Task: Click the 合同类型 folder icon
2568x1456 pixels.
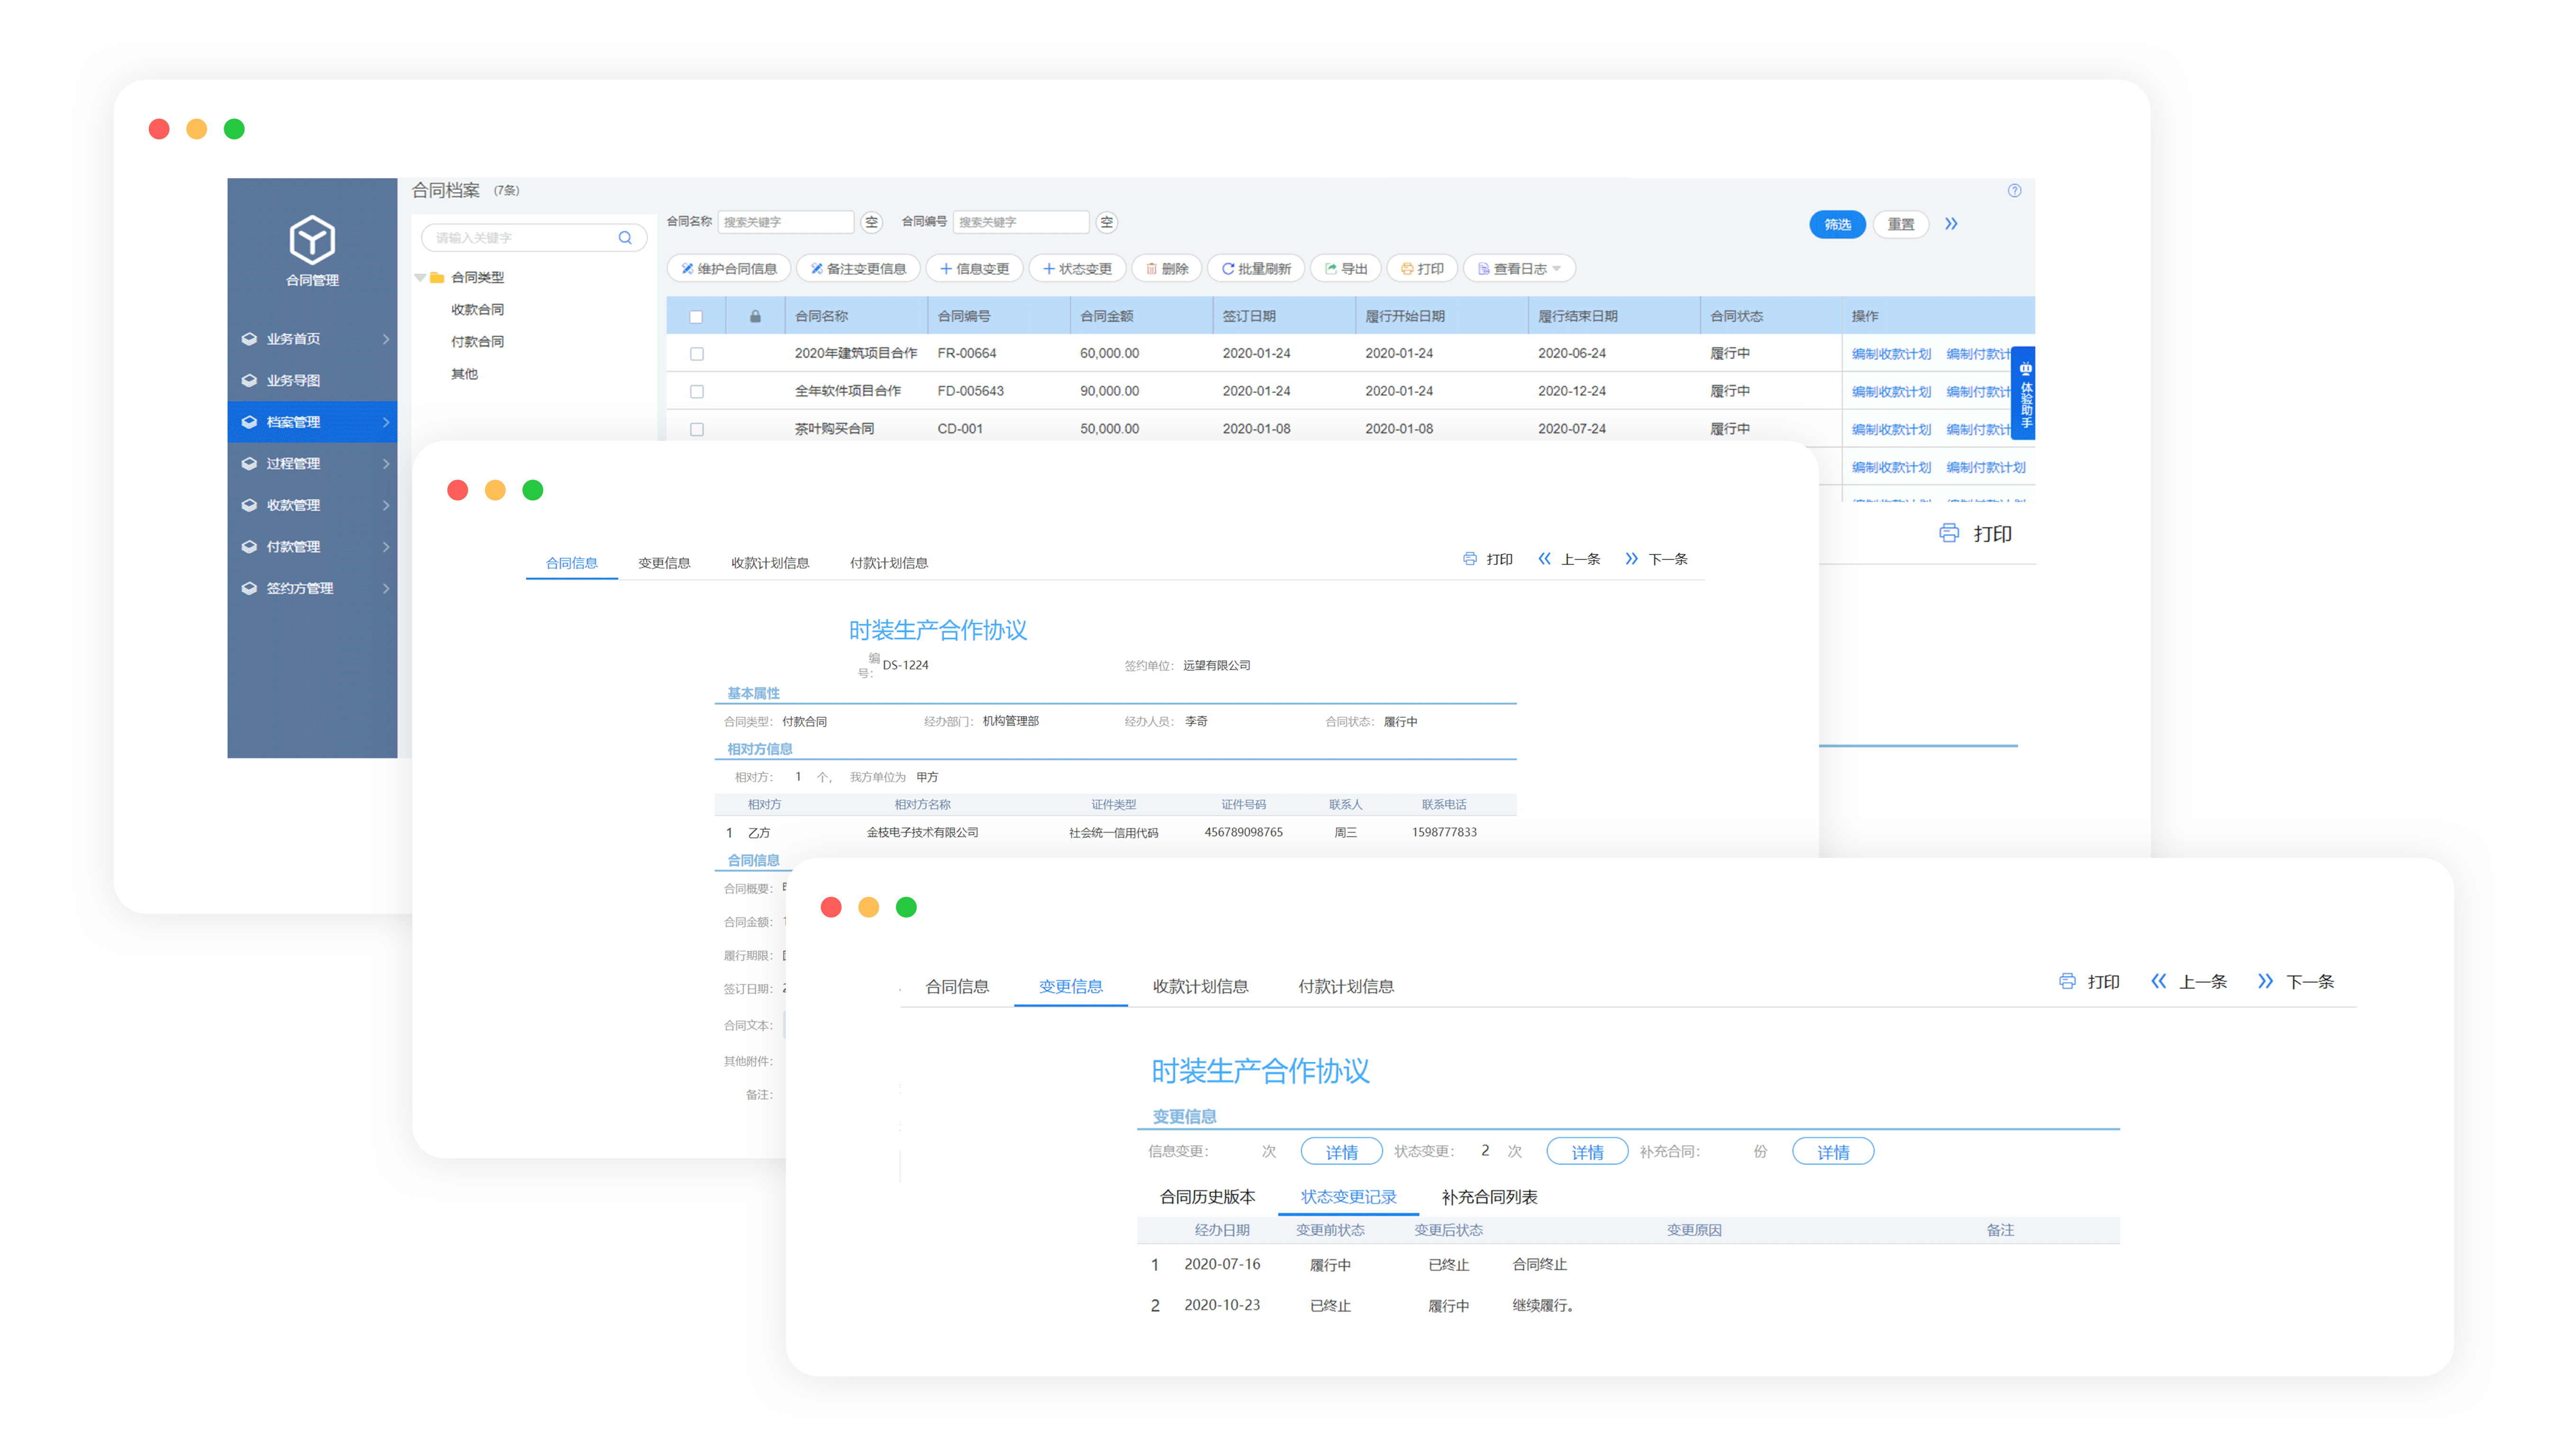Action: (437, 278)
